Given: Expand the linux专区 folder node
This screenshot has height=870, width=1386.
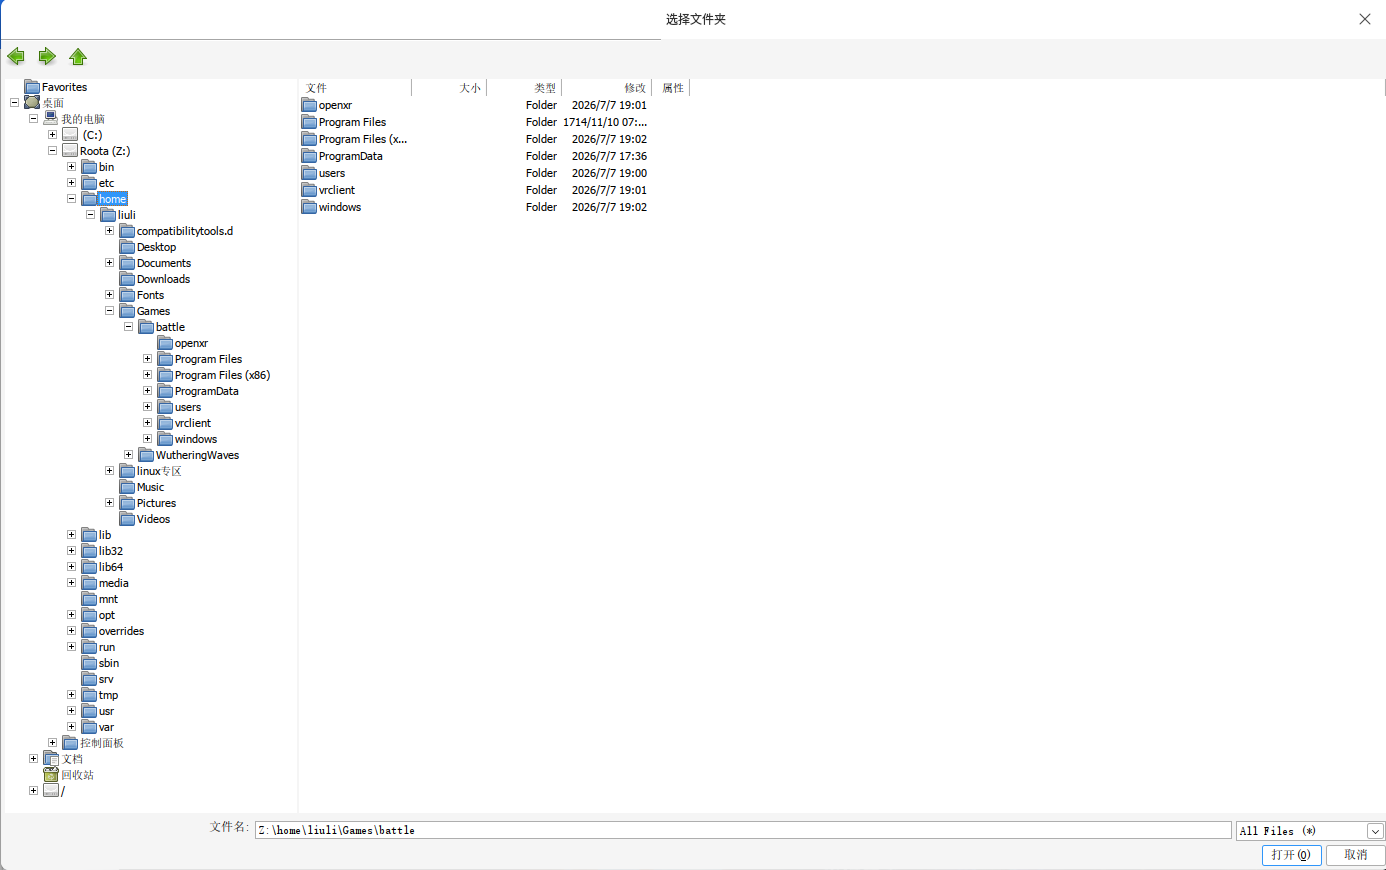Looking at the screenshot, I should (x=109, y=471).
